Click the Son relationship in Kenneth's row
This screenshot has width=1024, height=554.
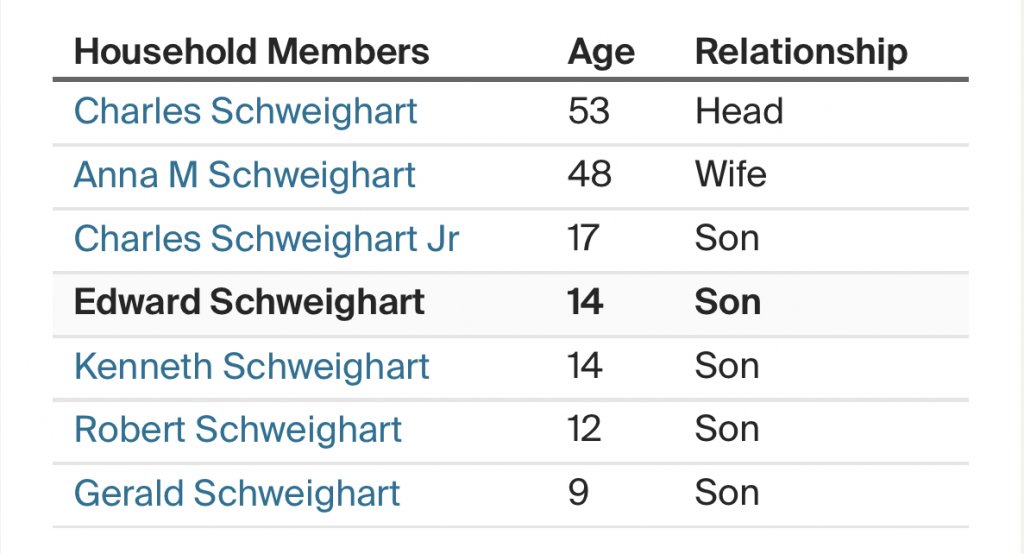(x=727, y=366)
